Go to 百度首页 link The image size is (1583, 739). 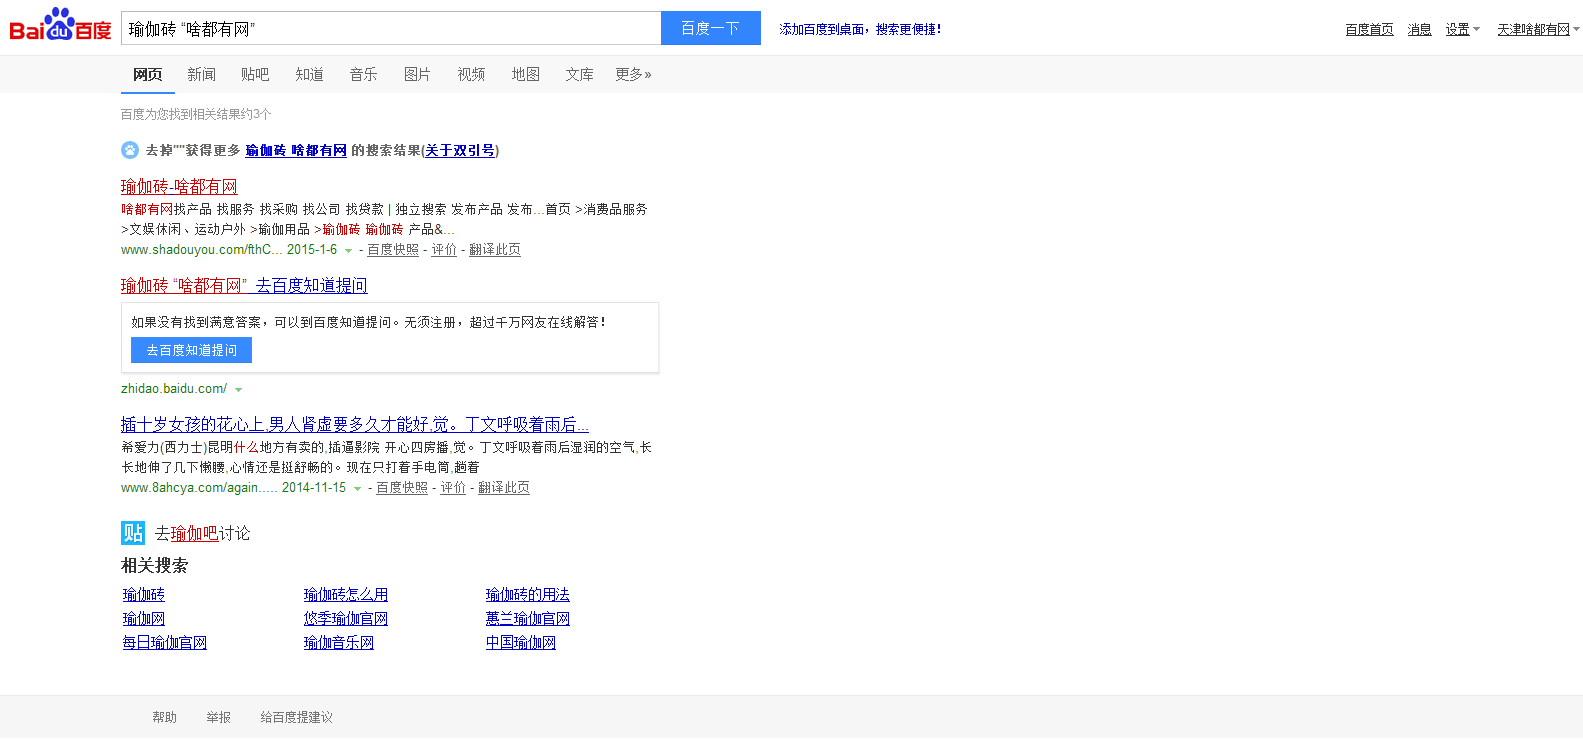1369,30
